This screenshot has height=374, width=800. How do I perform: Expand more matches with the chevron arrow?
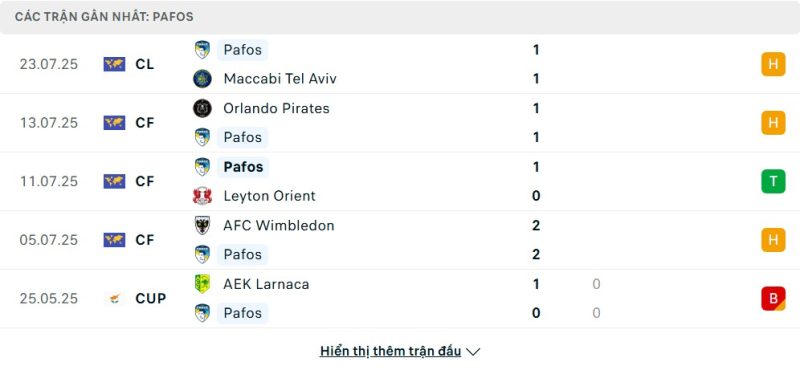pyautogui.click(x=473, y=352)
